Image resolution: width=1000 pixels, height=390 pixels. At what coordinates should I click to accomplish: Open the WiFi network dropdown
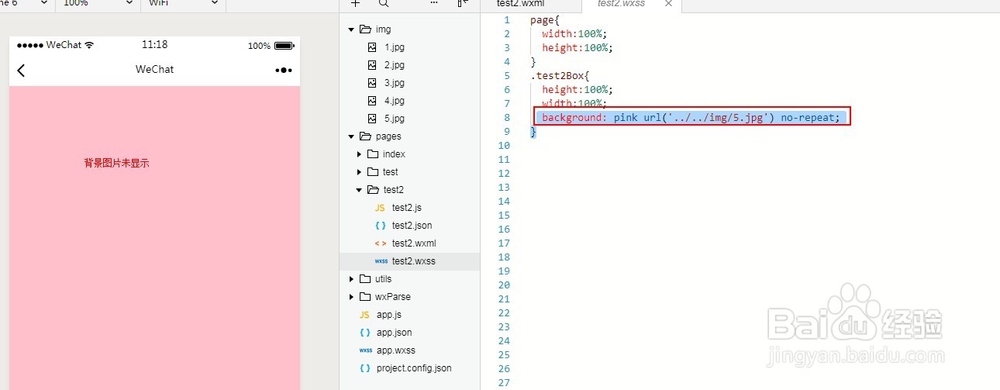(184, 3)
